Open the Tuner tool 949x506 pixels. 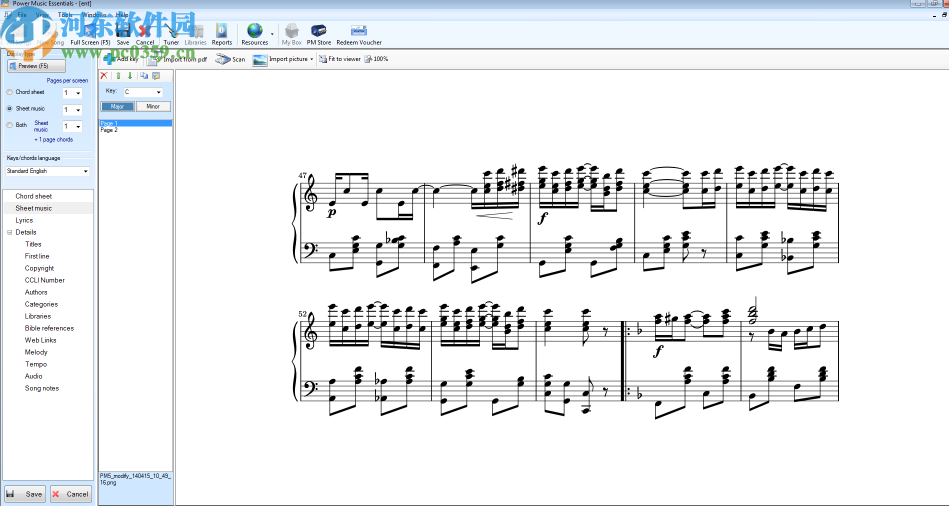coord(171,34)
